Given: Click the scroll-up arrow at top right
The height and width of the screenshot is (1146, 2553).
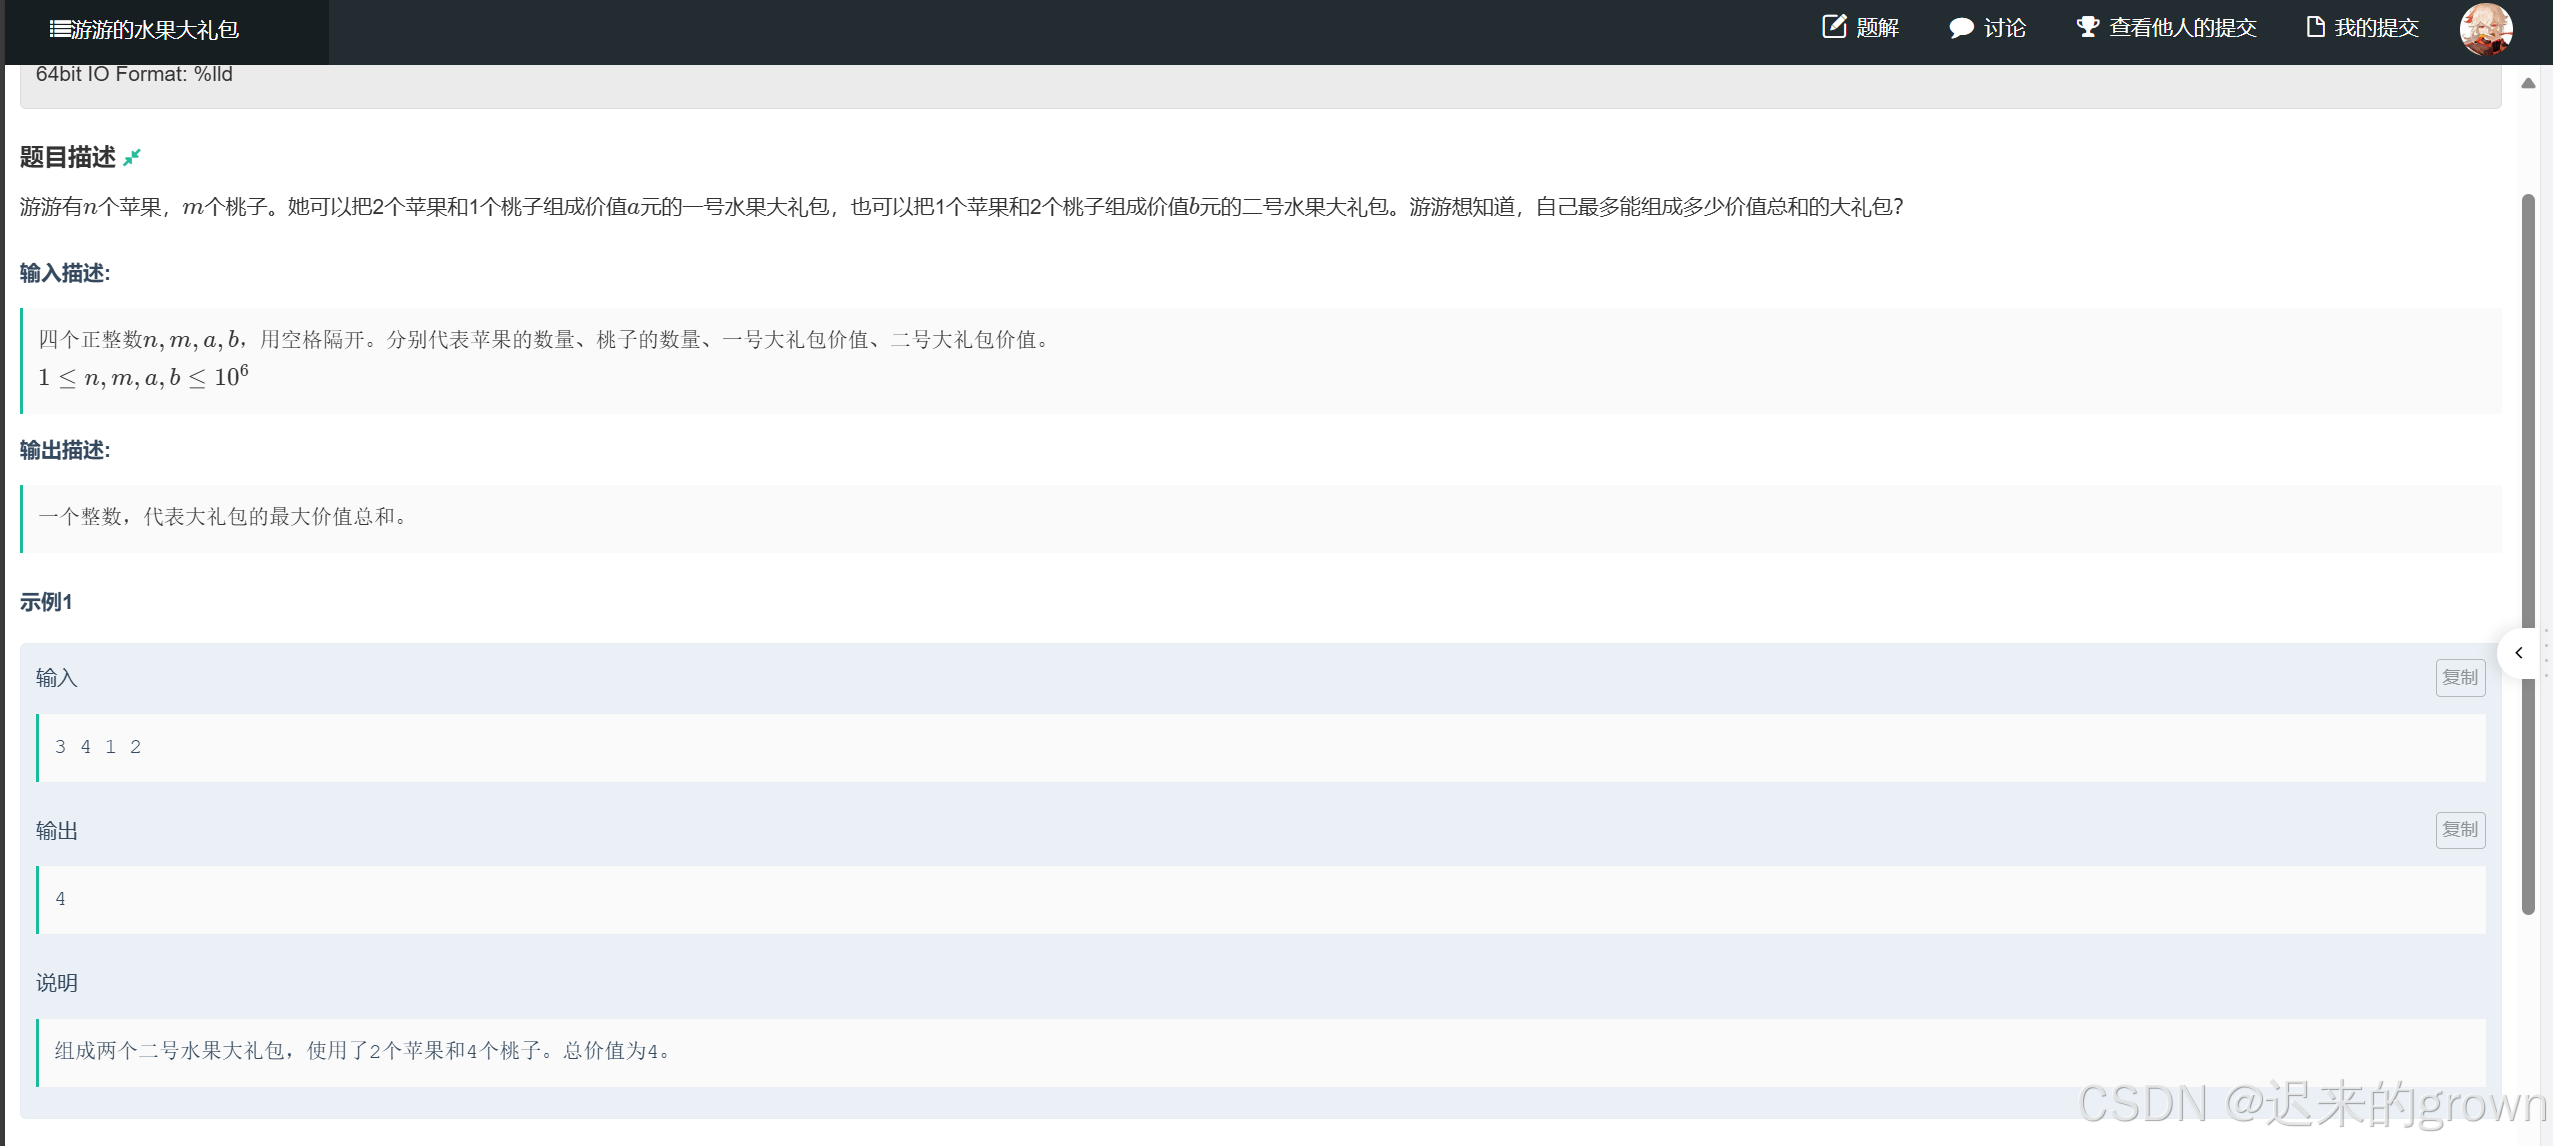Looking at the screenshot, I should click(2528, 83).
